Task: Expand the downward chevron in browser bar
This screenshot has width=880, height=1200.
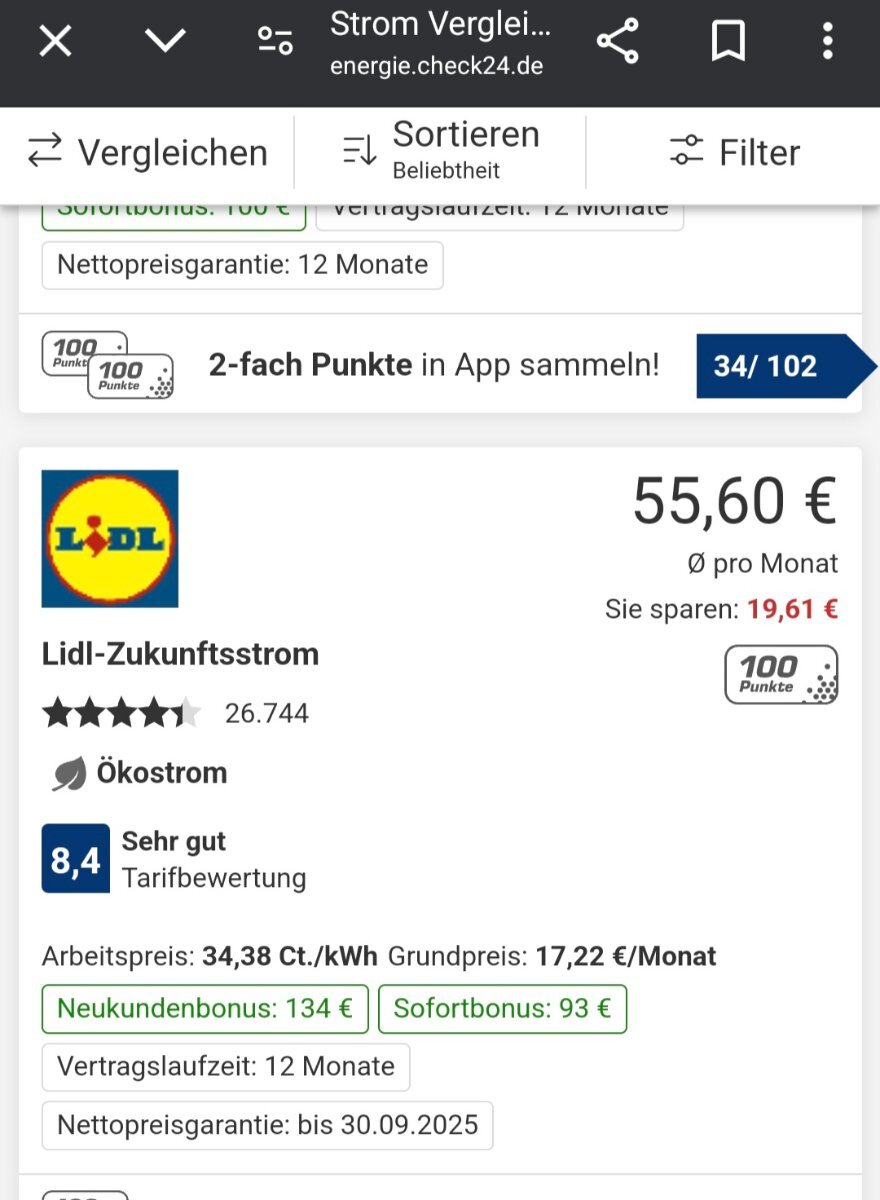Action: (x=165, y=40)
